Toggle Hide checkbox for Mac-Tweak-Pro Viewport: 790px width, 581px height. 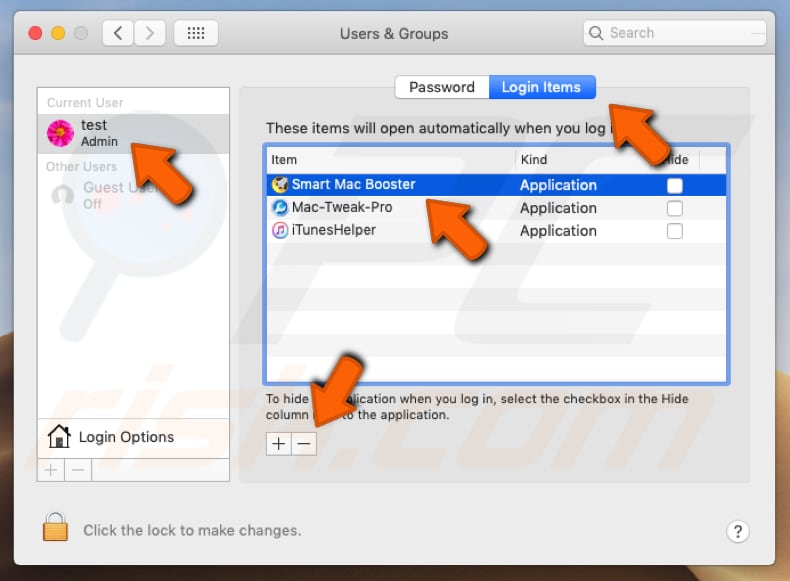tap(675, 208)
